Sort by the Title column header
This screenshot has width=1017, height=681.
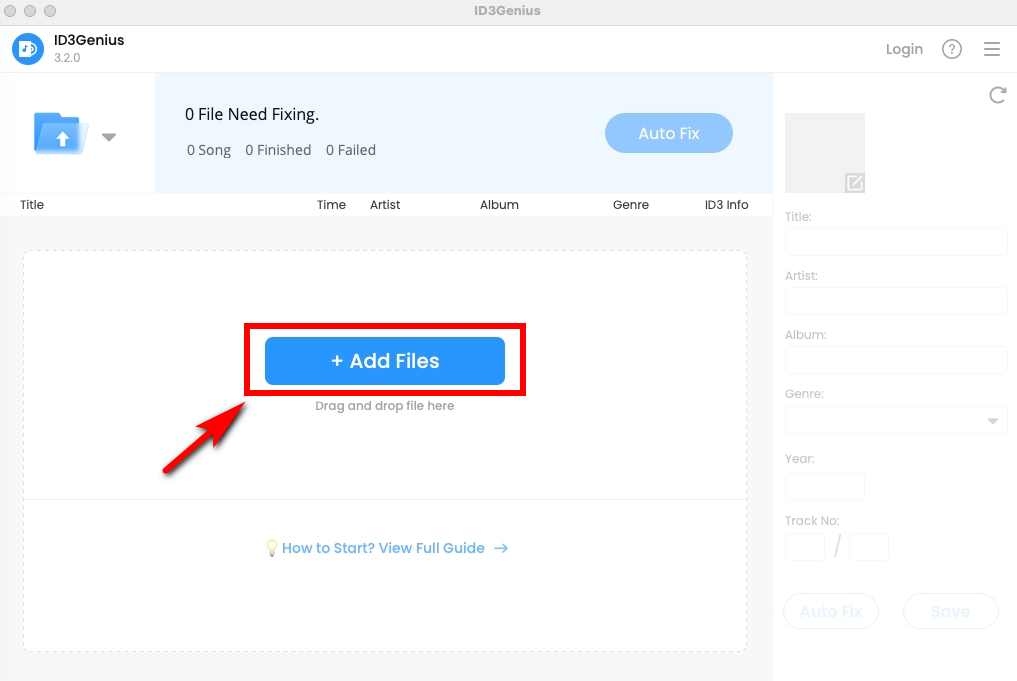pos(32,205)
